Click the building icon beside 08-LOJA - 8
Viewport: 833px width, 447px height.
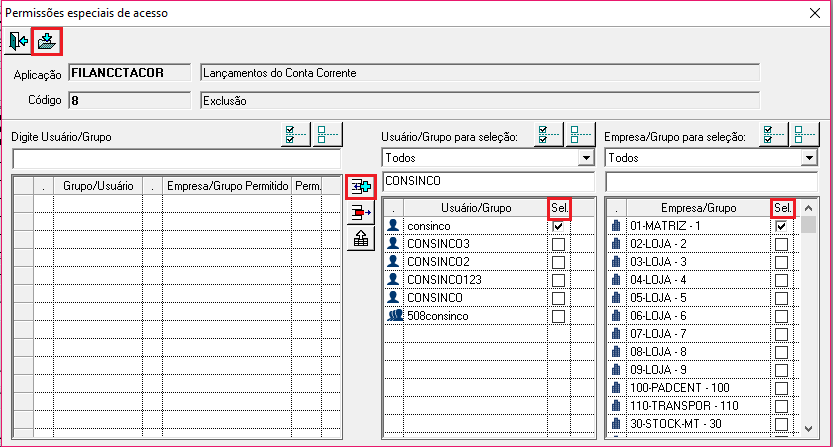pyautogui.click(x=616, y=352)
